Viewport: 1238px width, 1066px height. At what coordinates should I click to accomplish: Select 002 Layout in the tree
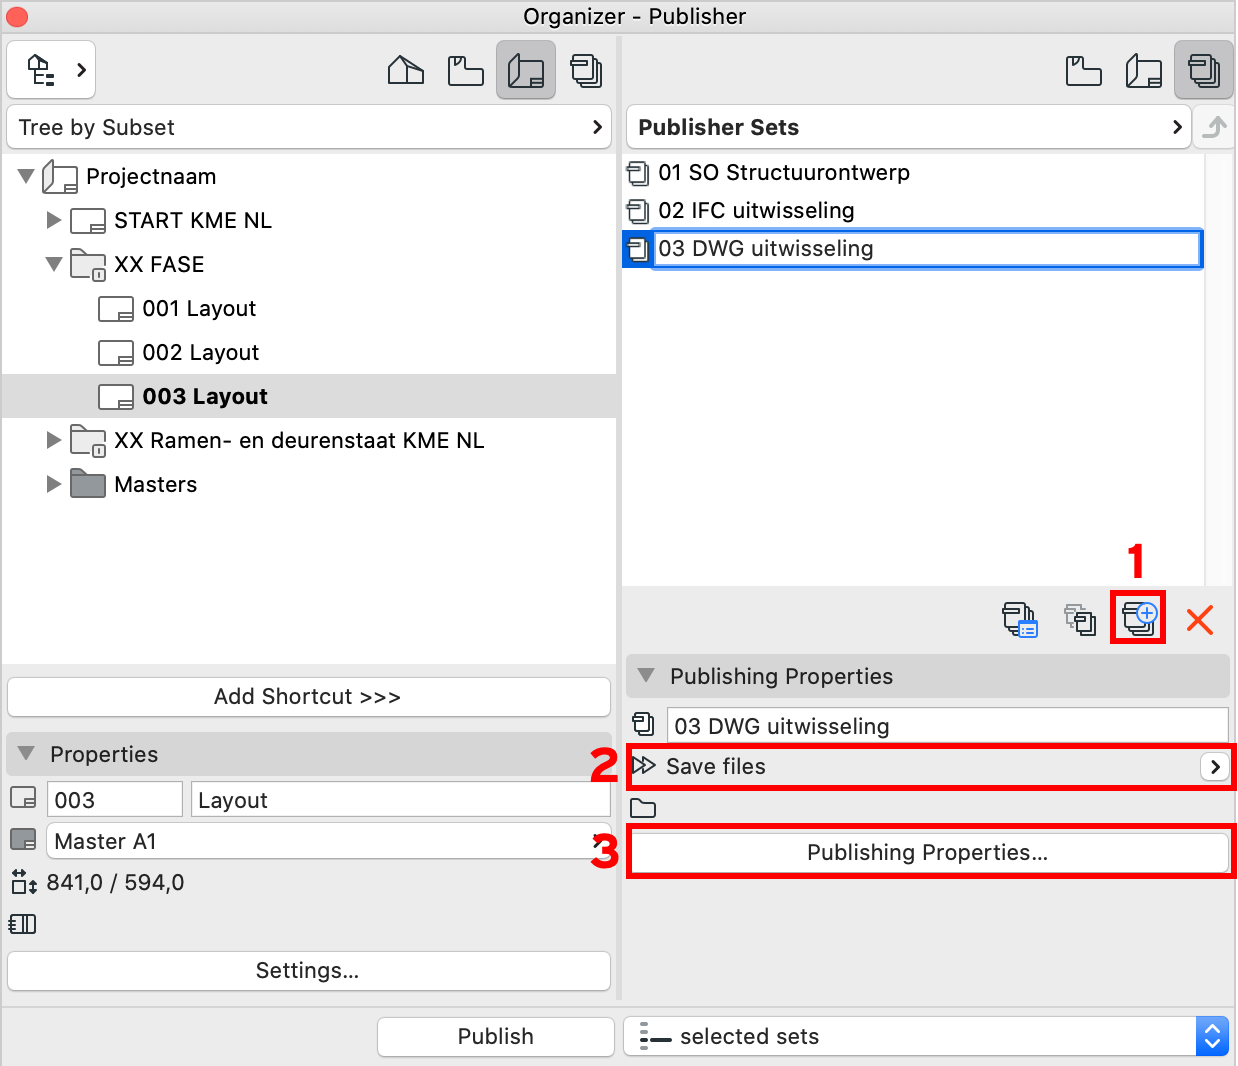pyautogui.click(x=201, y=352)
